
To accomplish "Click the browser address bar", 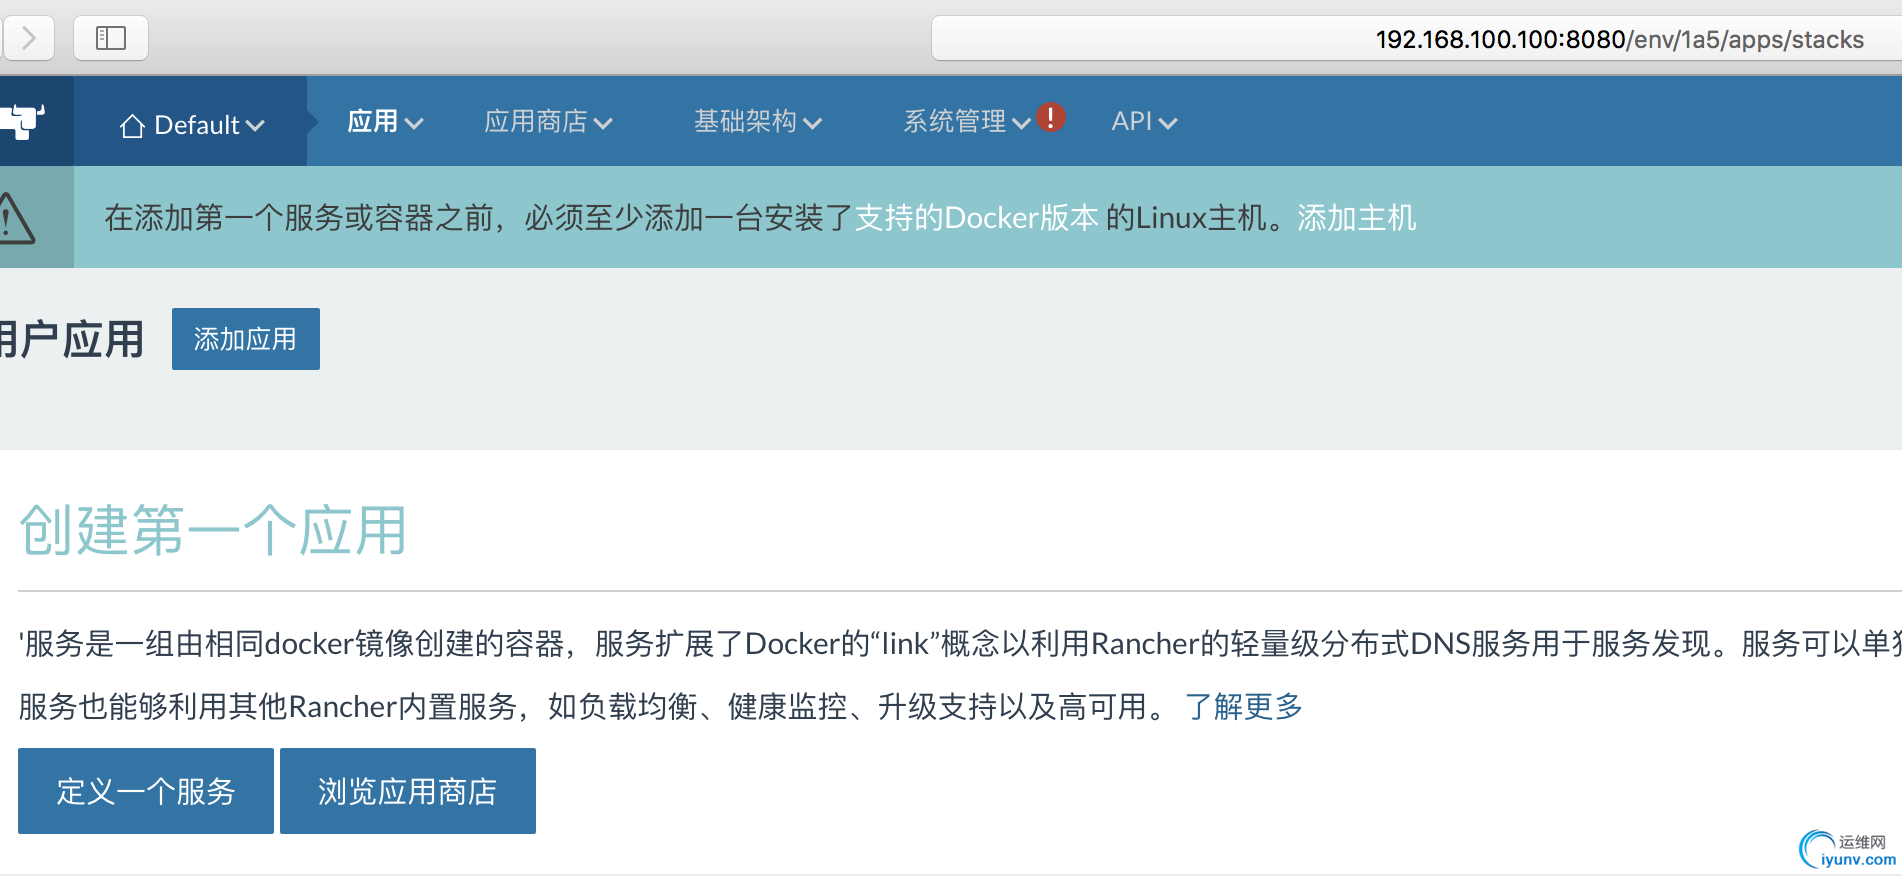I will pos(1416,39).
